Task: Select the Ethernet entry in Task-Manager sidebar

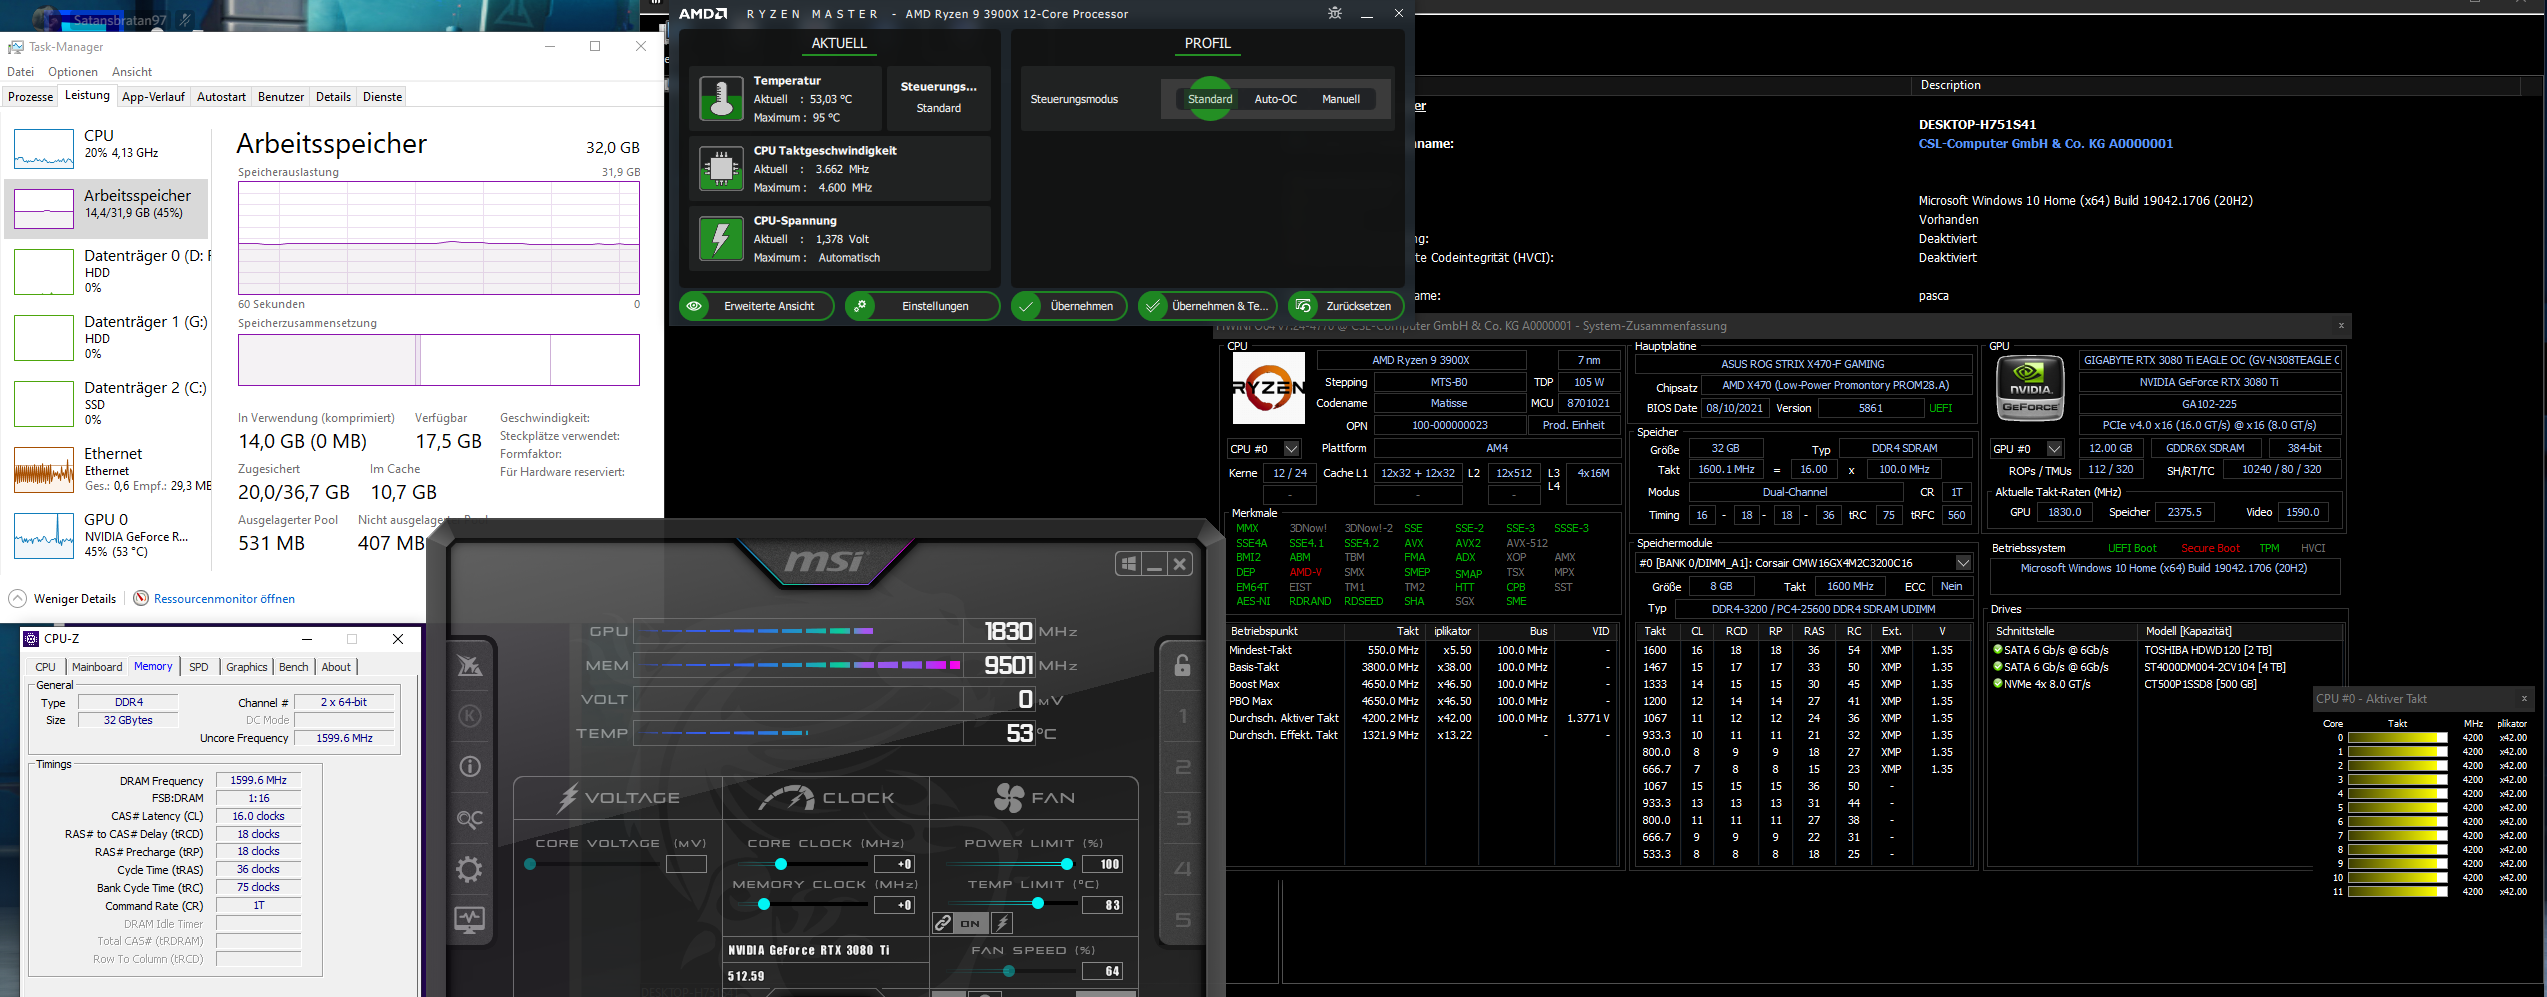Action: coord(108,469)
